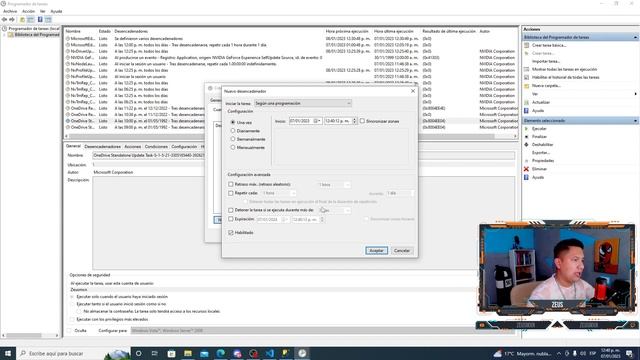Viewport: 640px width, 360px height.
Task: Check the Expiración checkbox
Action: click(231, 219)
